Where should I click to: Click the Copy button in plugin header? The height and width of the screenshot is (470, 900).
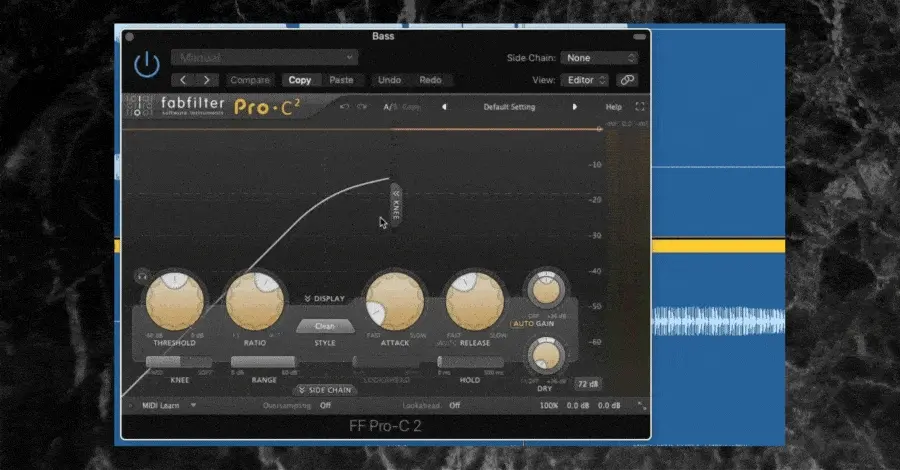point(300,80)
